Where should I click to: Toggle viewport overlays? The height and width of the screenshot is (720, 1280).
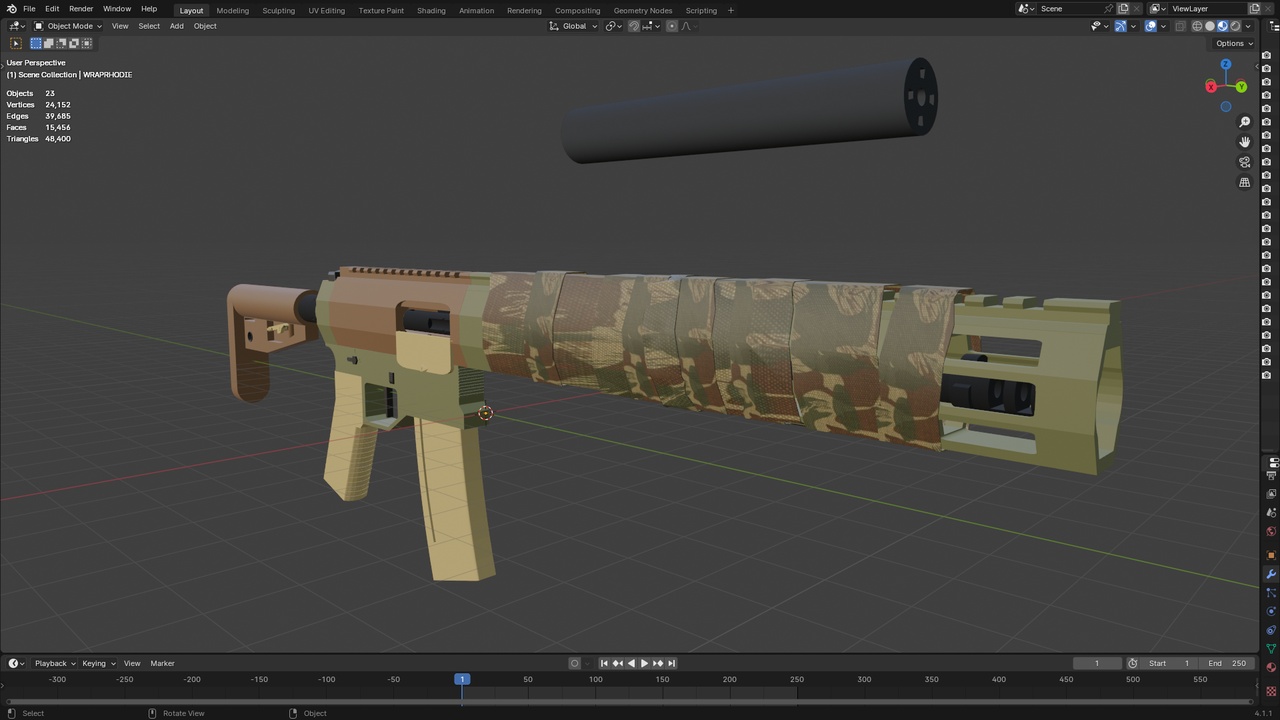click(x=1151, y=26)
